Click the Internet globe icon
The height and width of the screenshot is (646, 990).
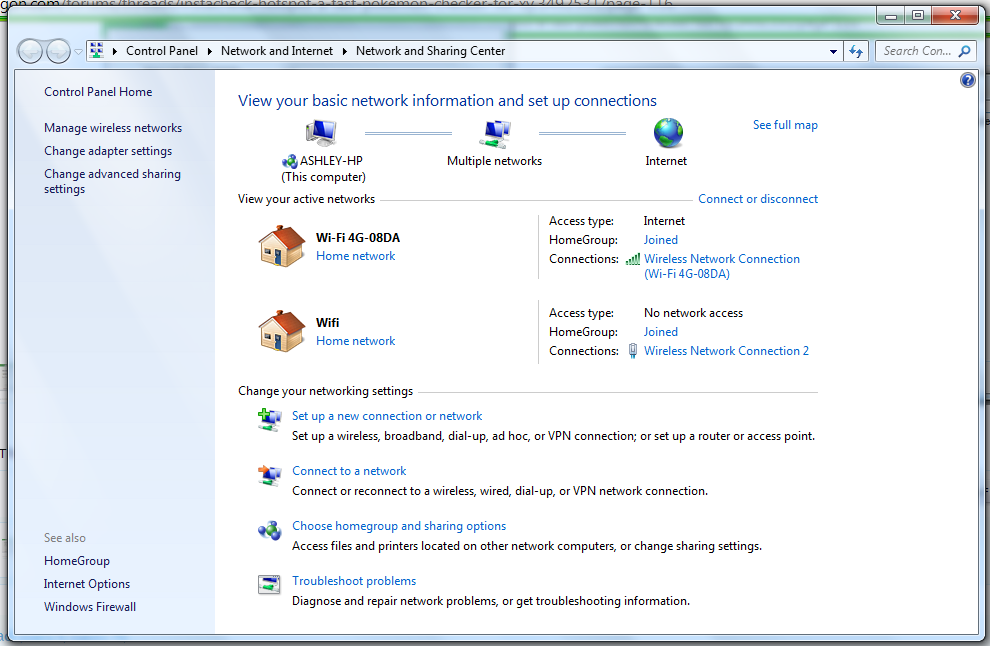click(667, 132)
